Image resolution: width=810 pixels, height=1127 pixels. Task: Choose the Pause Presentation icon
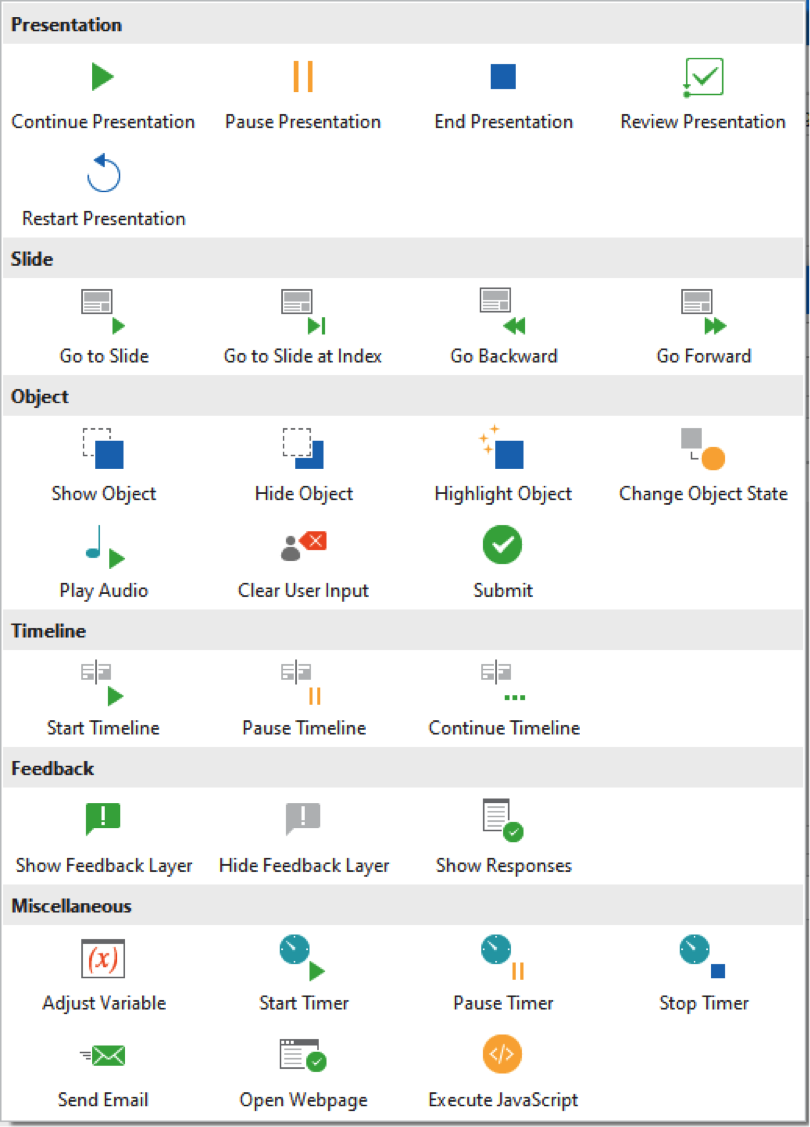click(303, 78)
